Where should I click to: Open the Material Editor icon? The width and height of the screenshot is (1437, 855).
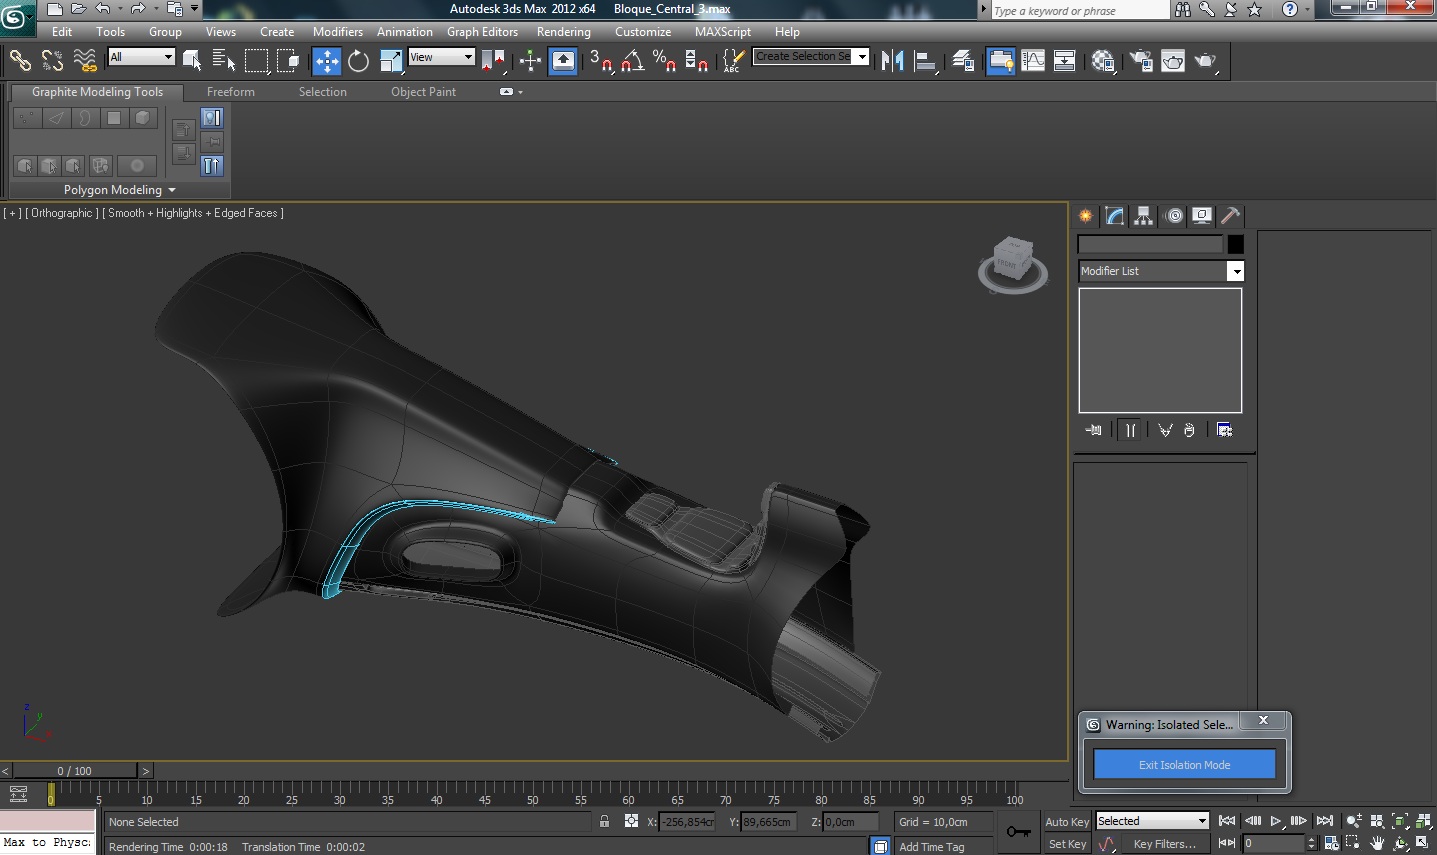click(x=1103, y=61)
